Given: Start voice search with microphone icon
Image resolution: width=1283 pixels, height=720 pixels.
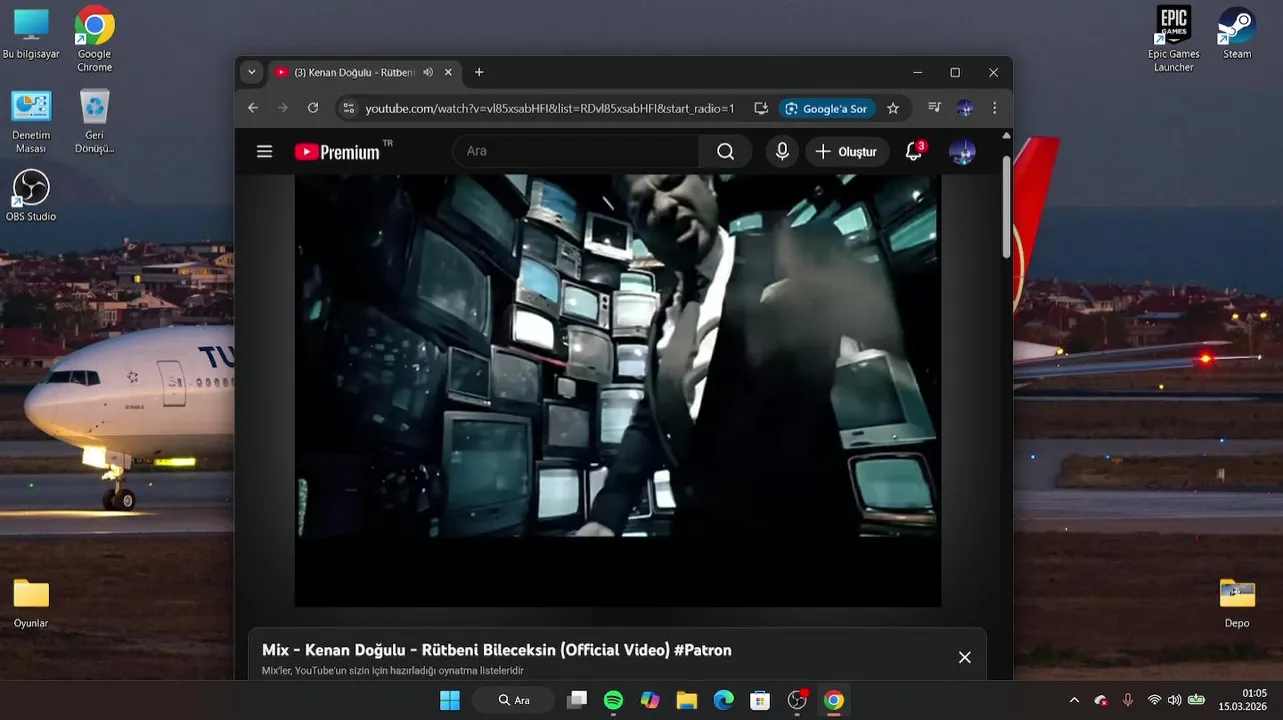Looking at the screenshot, I should coord(783,151).
